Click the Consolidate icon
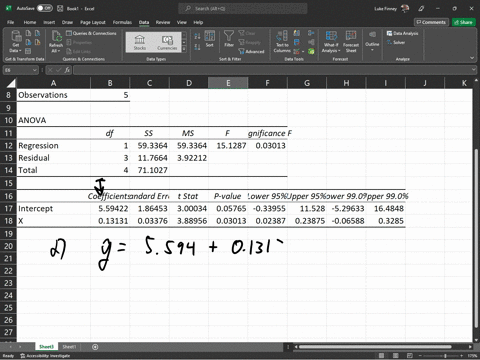Viewport: 480px width, 360px height. click(x=311, y=33)
